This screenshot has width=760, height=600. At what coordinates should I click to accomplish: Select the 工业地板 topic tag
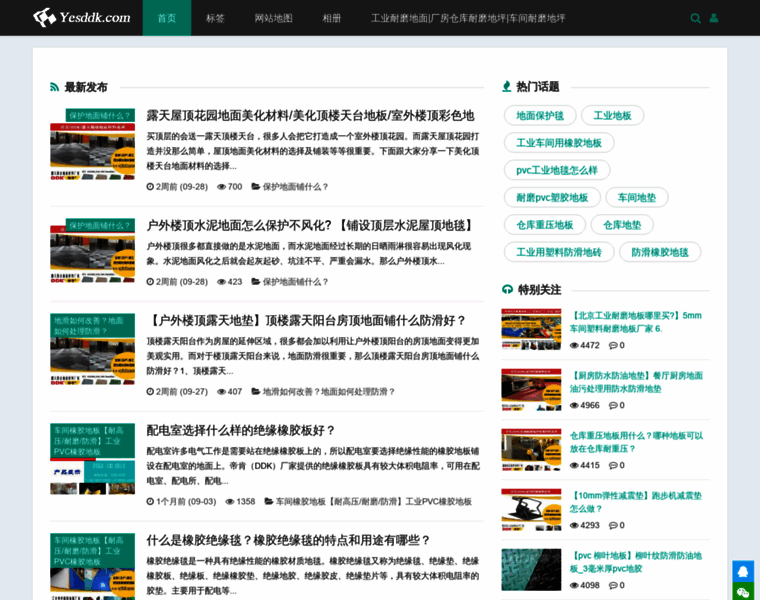click(612, 116)
